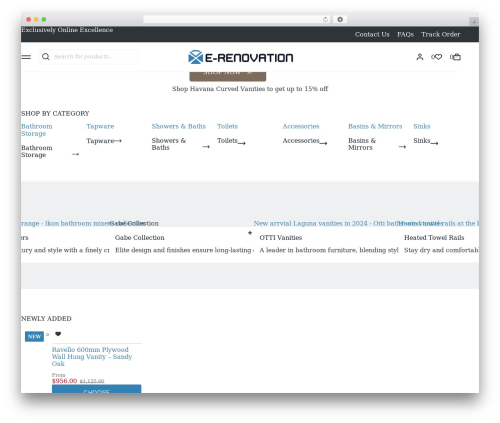
Task: Open the shopping cart bag icon
Action: (456, 57)
